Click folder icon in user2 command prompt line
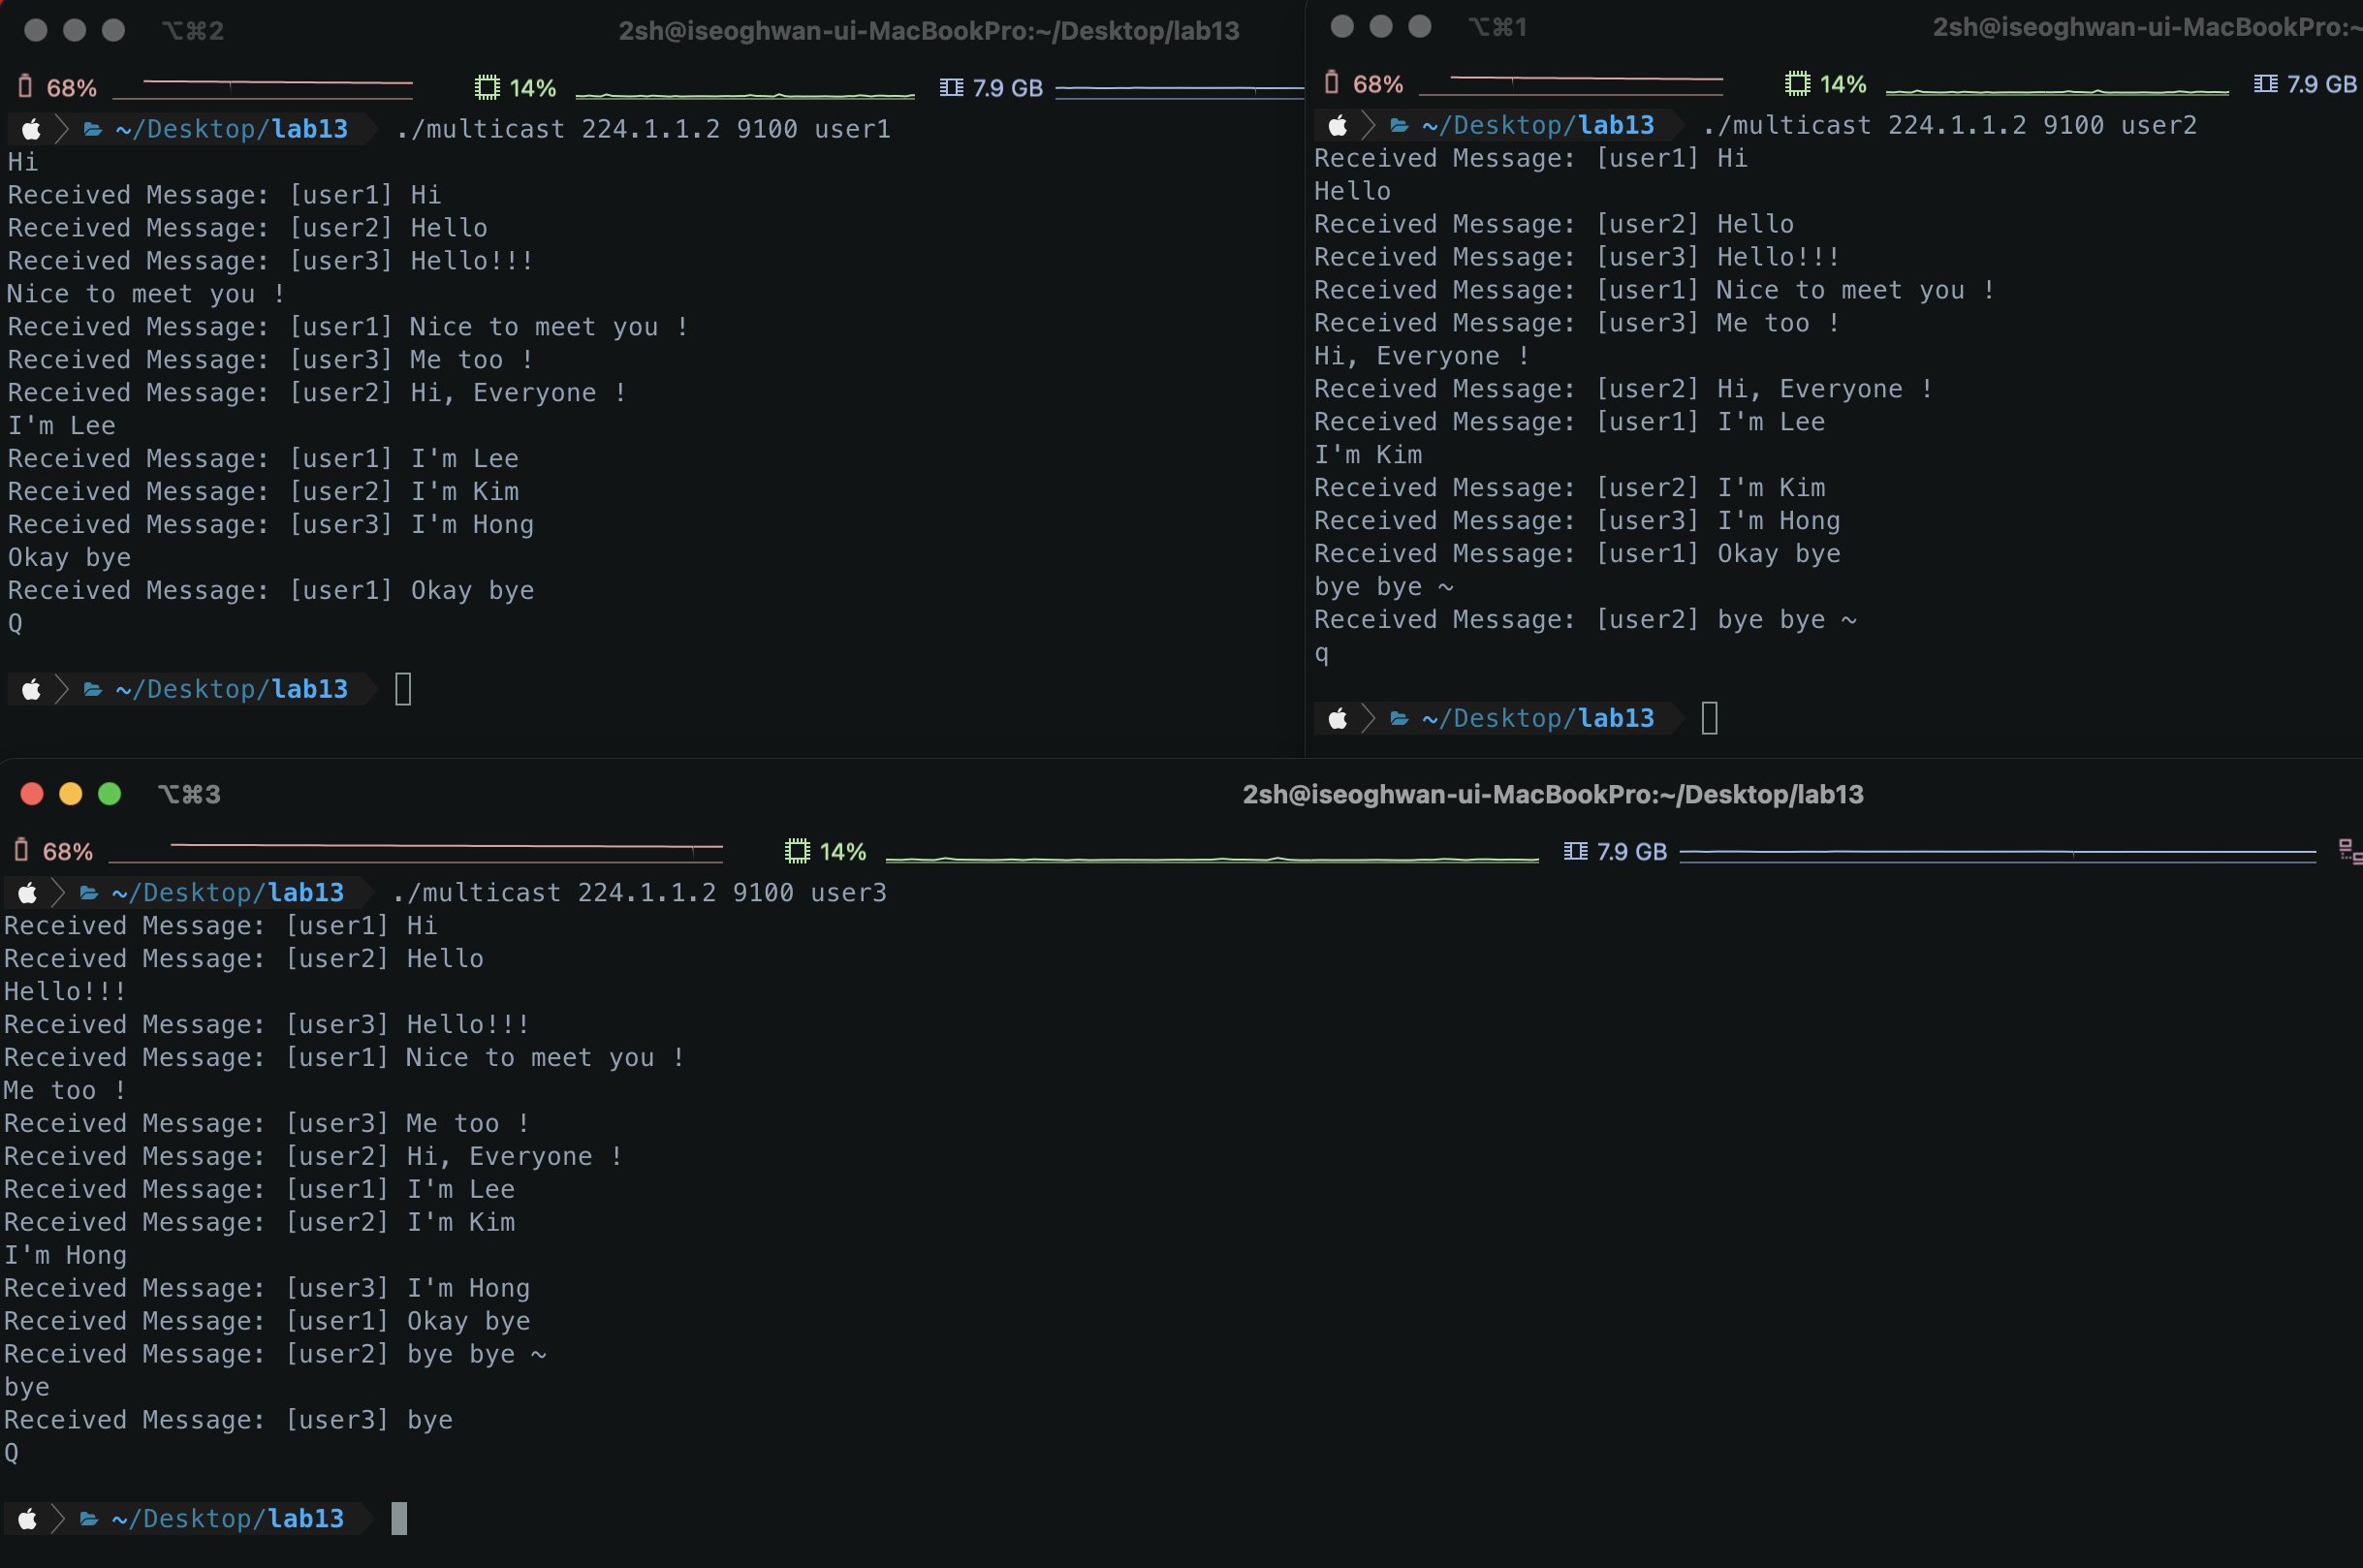Screen dimensions: 2363x1568 1399,125
